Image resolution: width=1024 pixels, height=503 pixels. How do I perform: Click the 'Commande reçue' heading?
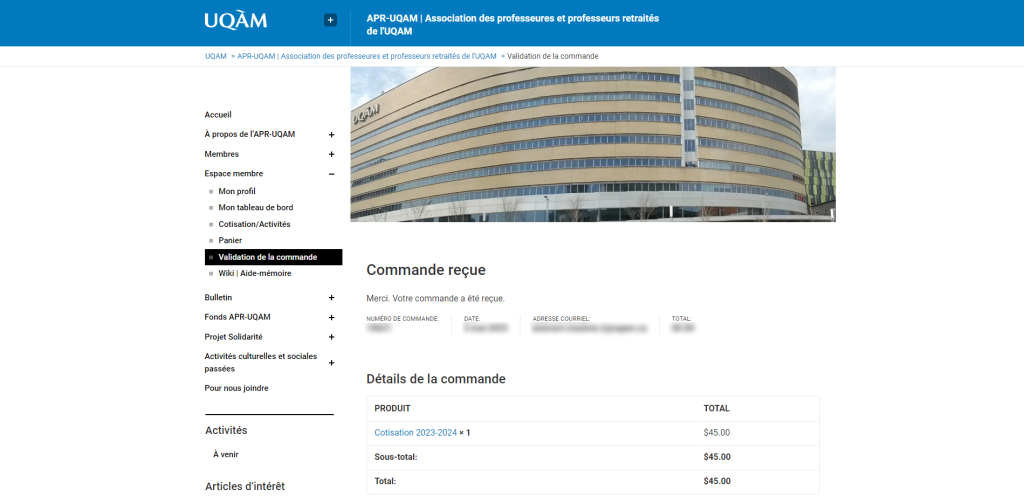point(426,270)
